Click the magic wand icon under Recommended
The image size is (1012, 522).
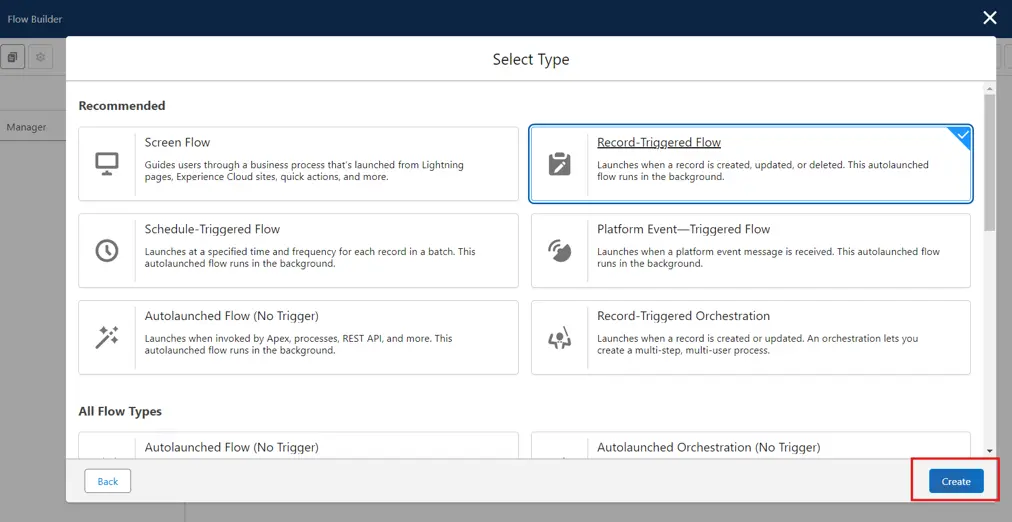pos(107,338)
